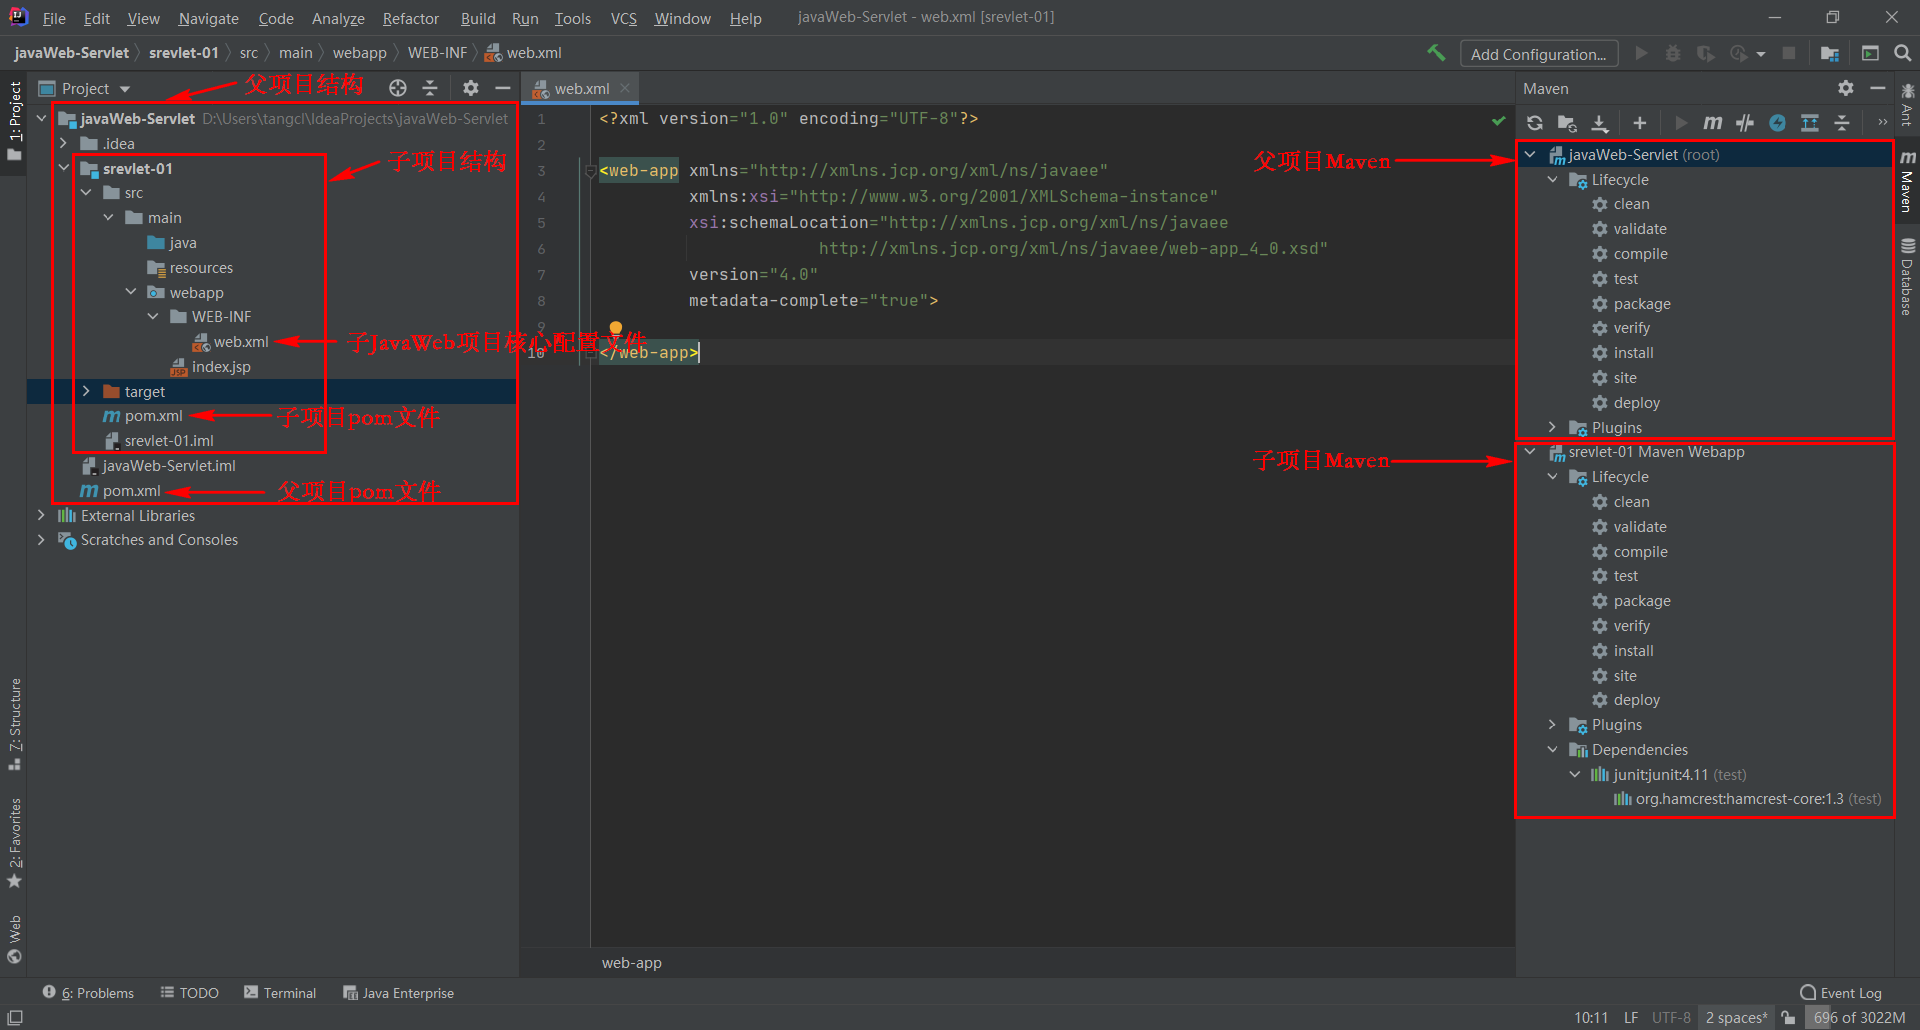
Task: Toggle read-only lock icon in status bar
Action: click(x=1789, y=1018)
